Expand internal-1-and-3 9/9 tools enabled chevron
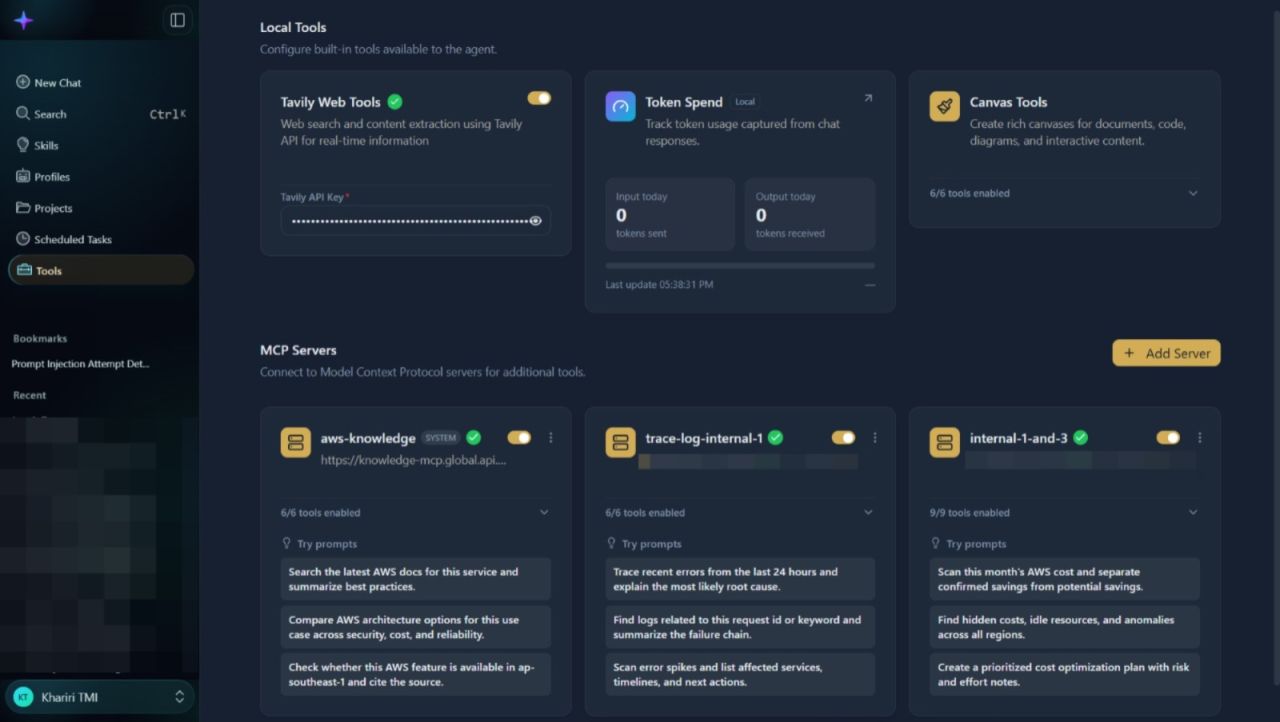The width and height of the screenshot is (1280, 722). 1193,513
